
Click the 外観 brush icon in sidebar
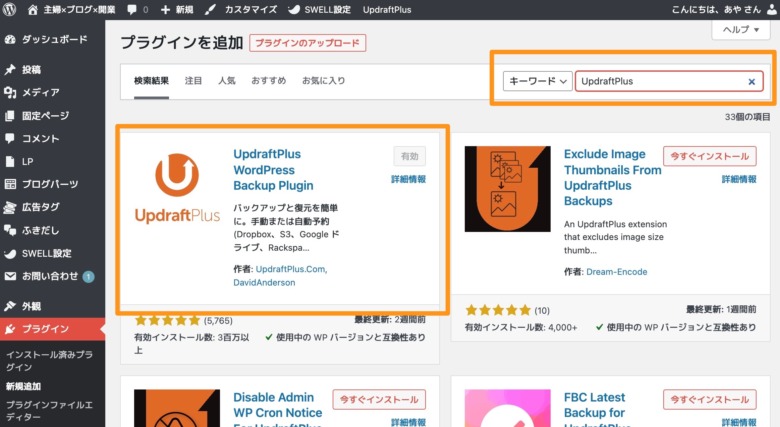tap(10, 306)
